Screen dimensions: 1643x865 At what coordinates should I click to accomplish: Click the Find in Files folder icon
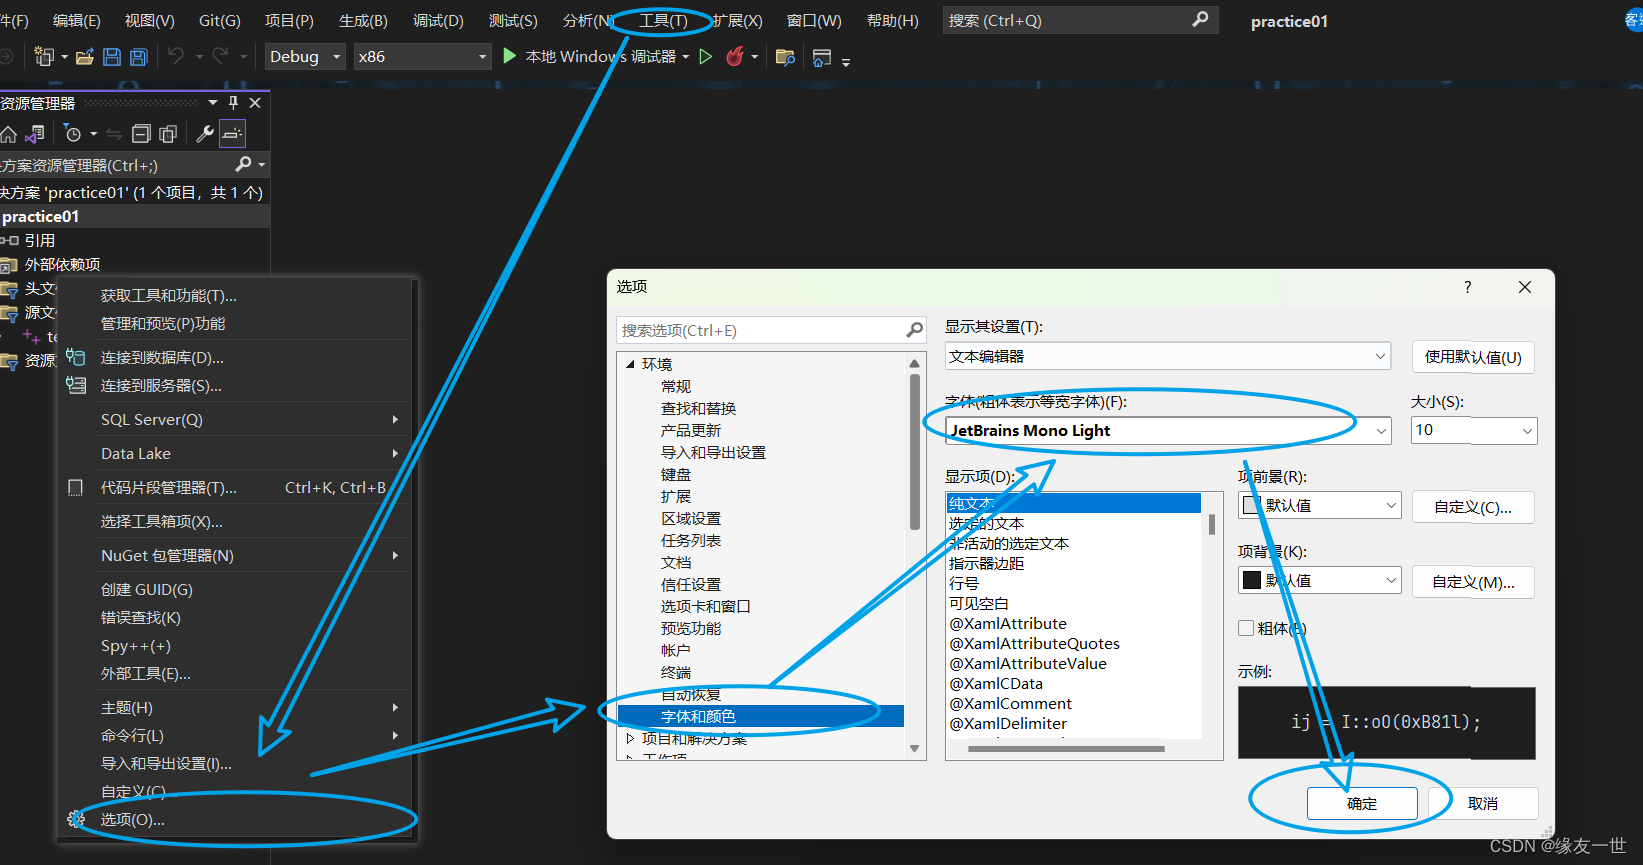786,57
